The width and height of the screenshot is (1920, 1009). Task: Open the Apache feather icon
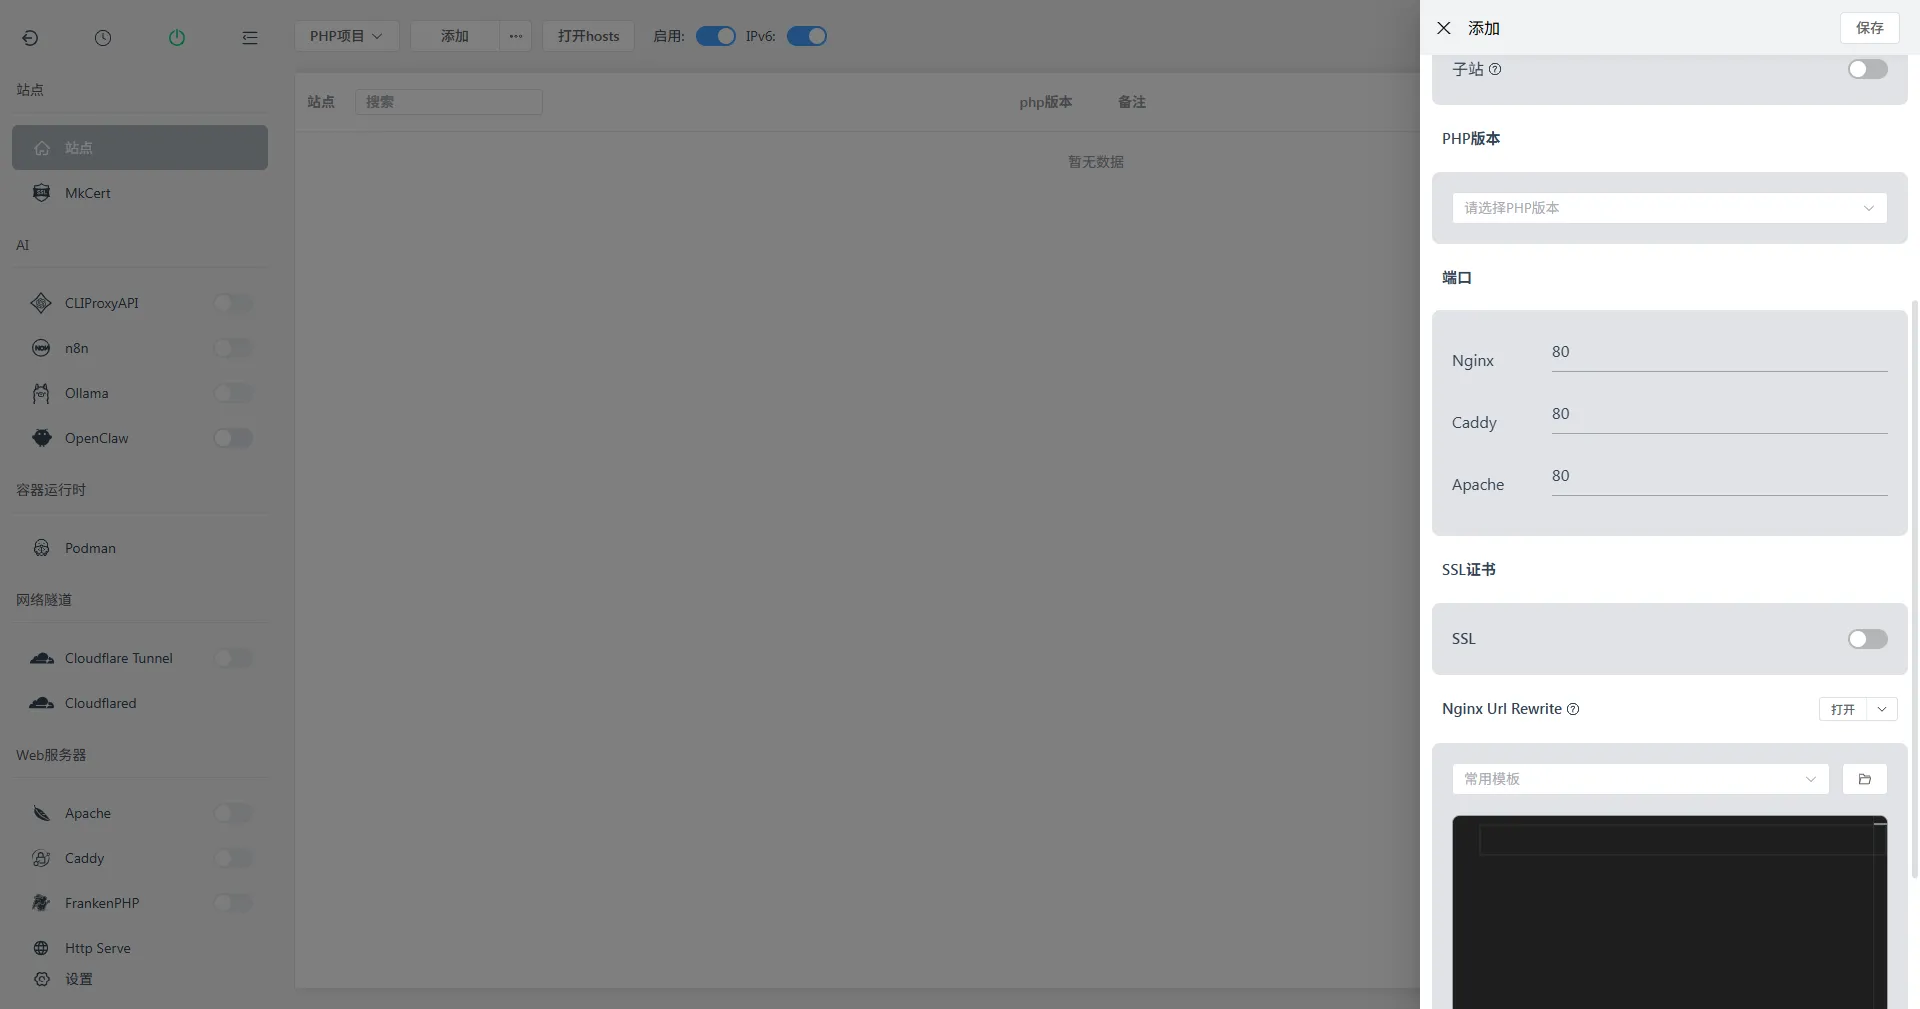[x=41, y=813]
